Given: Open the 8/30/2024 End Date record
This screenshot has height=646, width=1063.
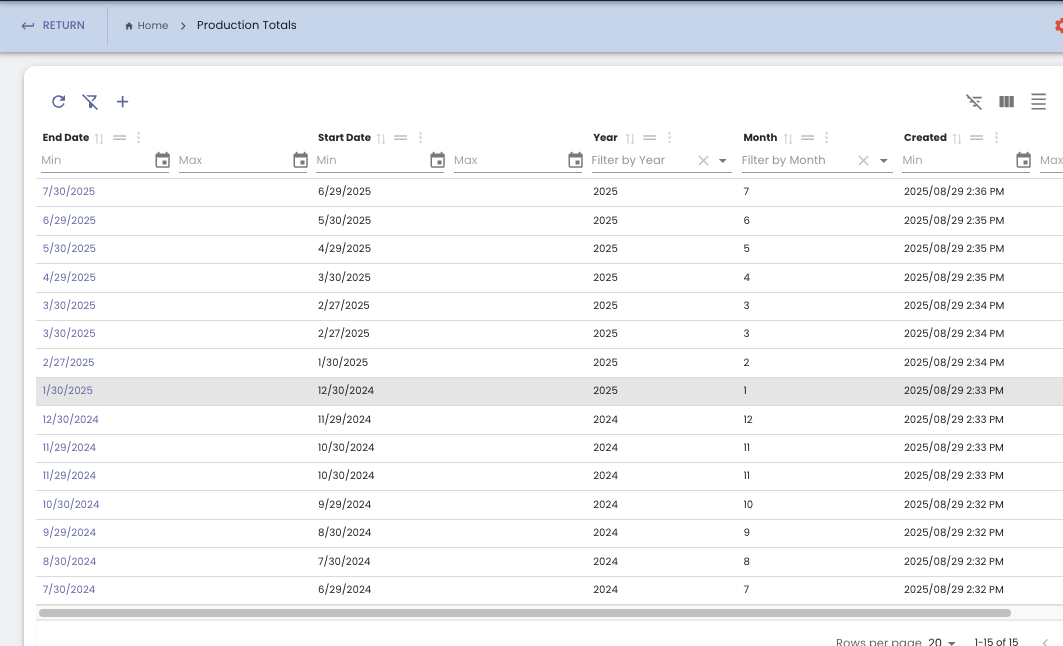Looking at the screenshot, I should [x=69, y=561].
